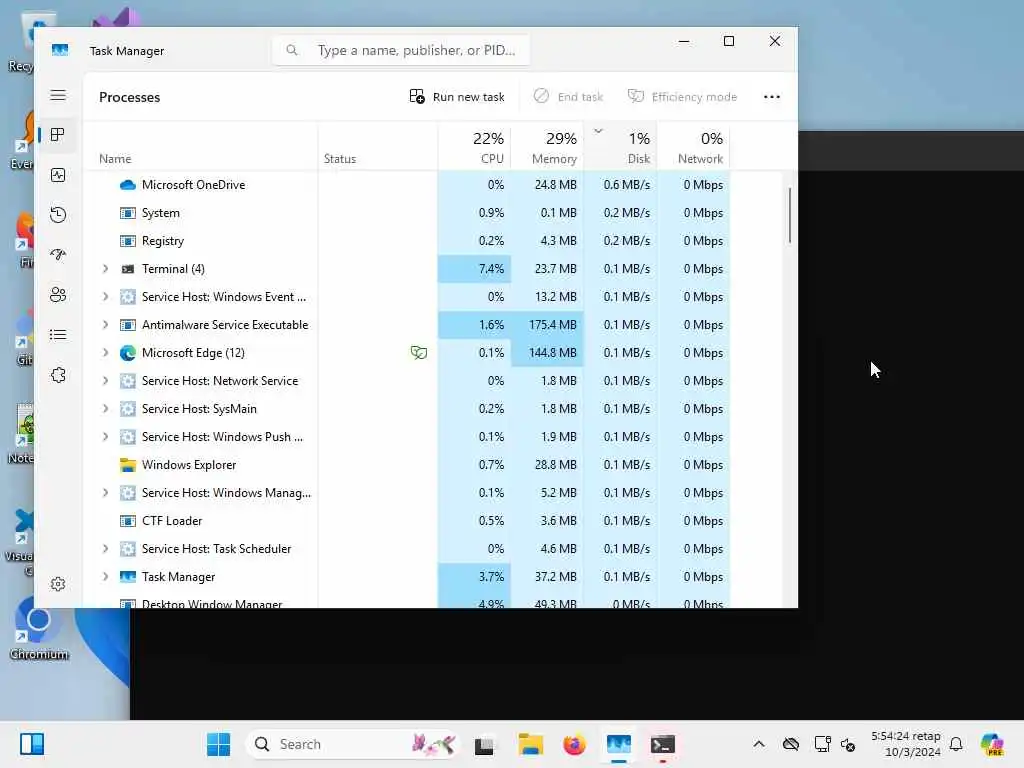The width and height of the screenshot is (1024, 768).
Task: Click the Task View taskbar icon
Action: (484, 744)
